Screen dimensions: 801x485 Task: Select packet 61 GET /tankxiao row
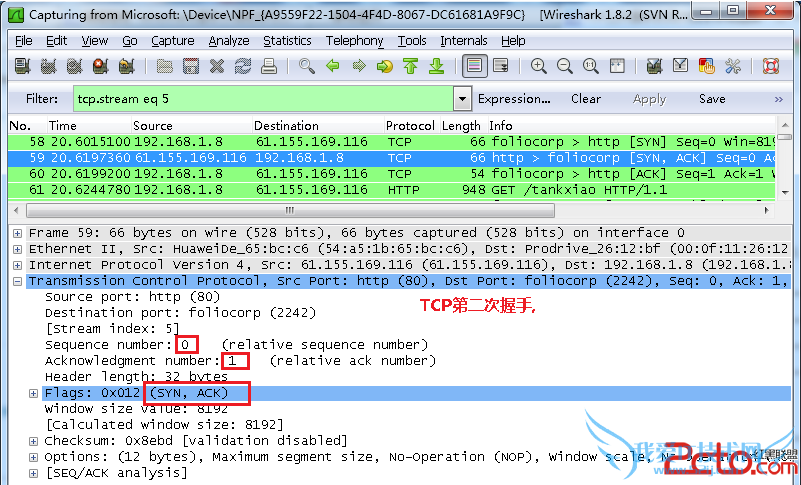pos(392,190)
